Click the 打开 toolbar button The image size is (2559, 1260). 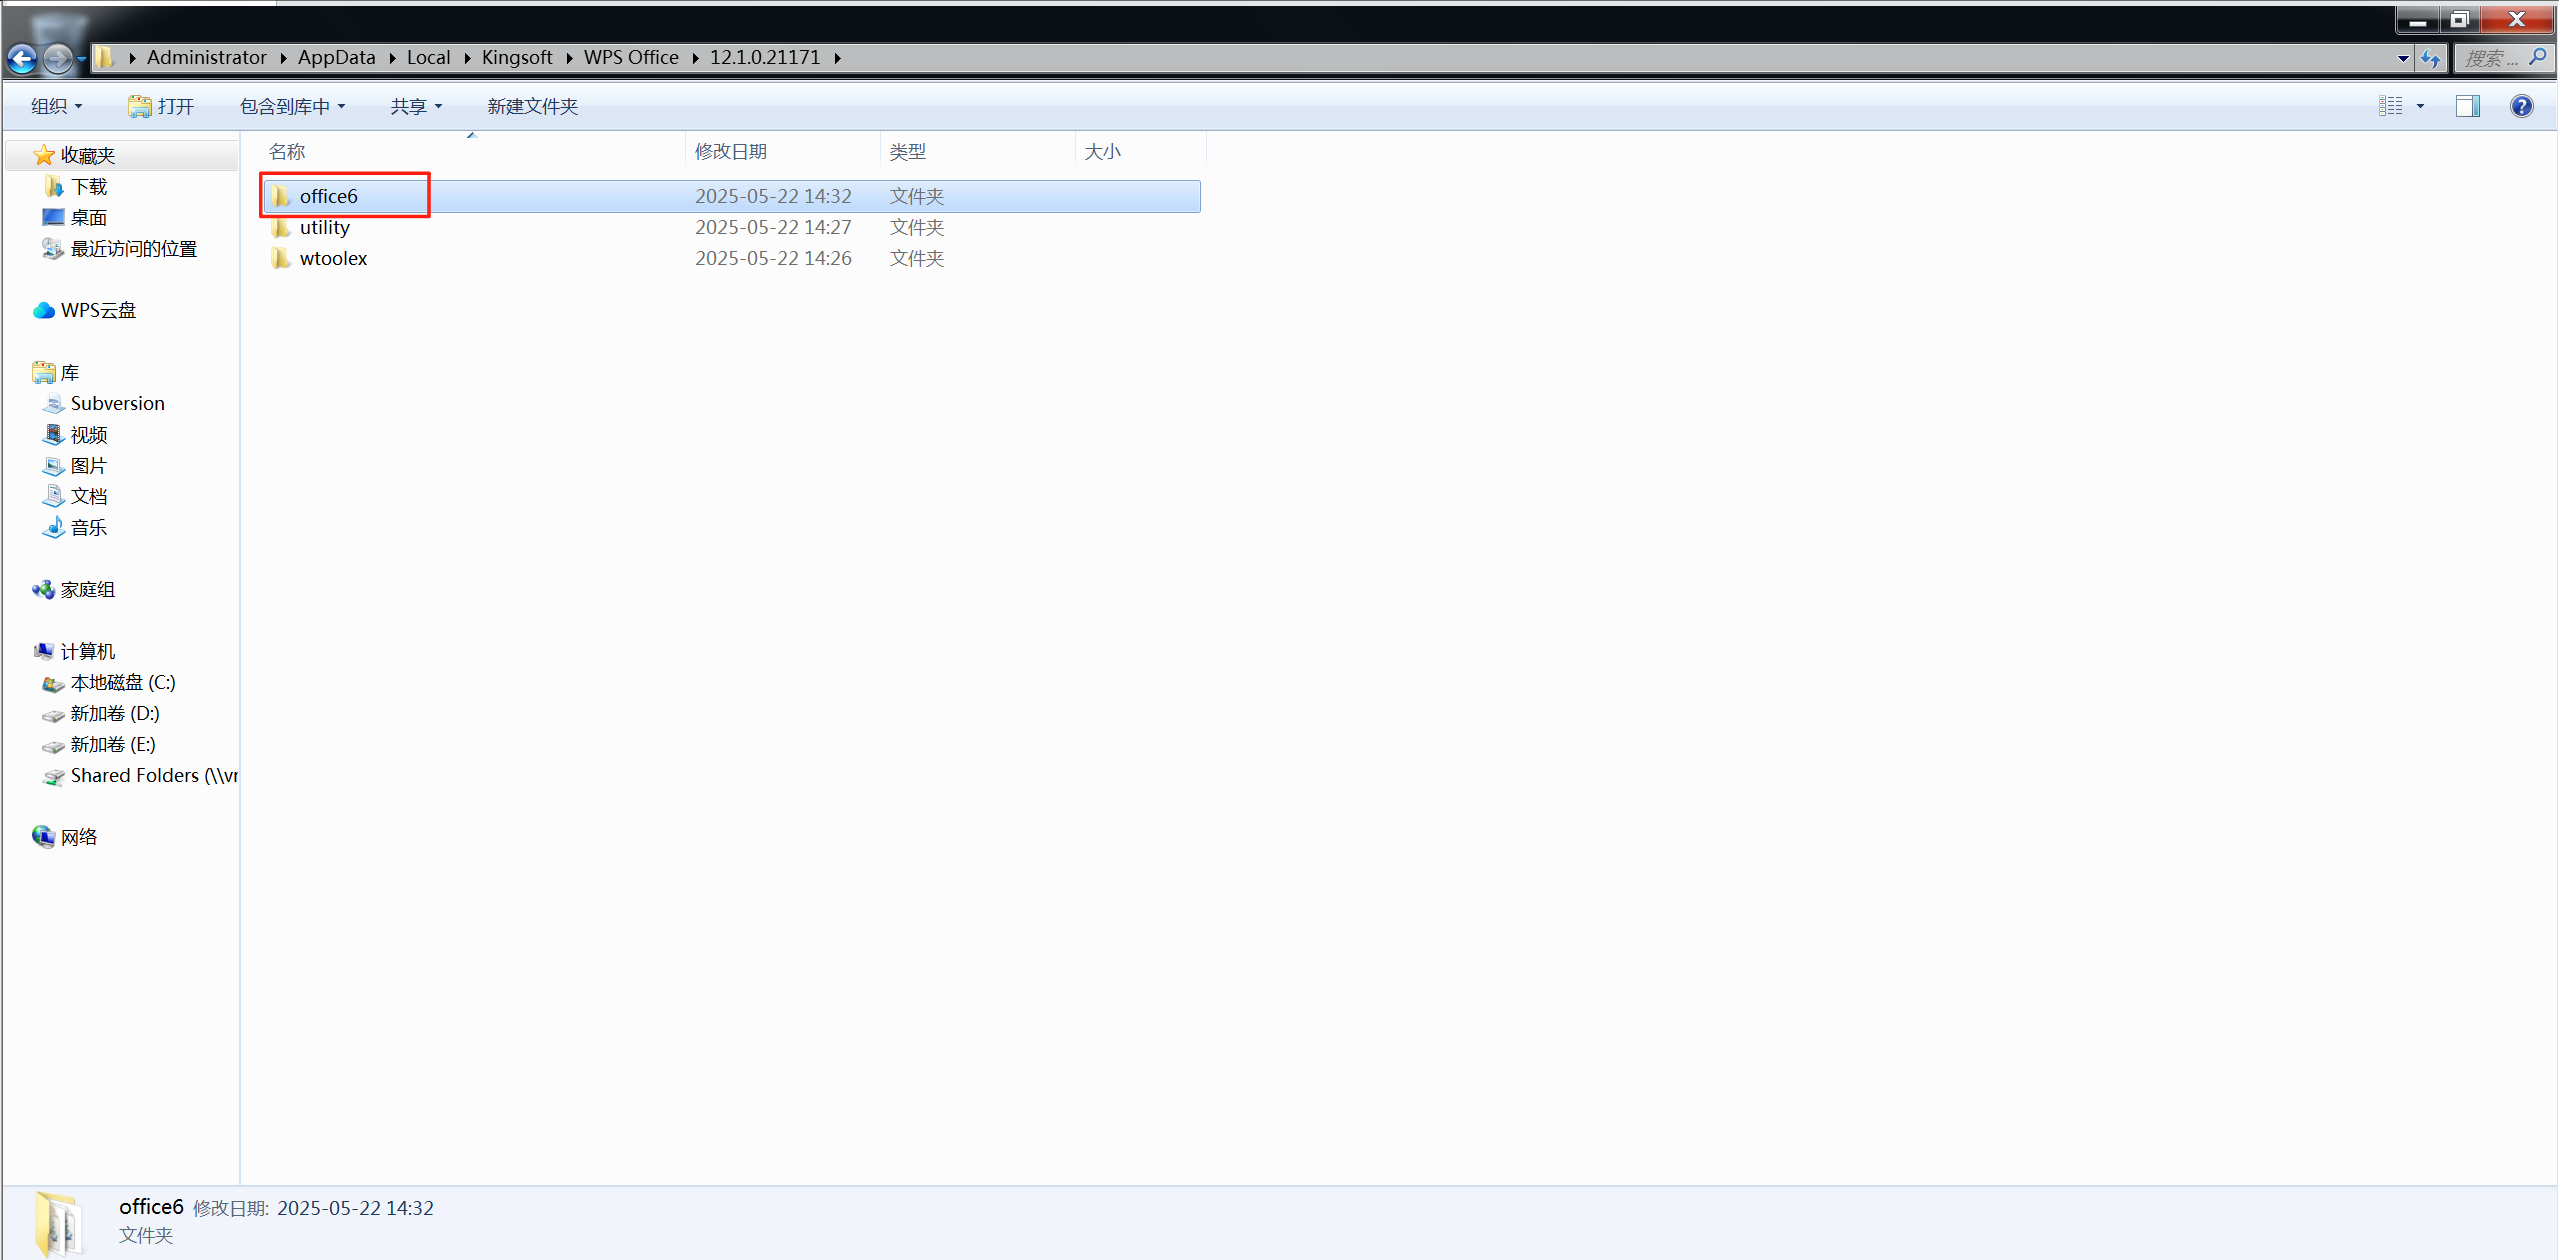pyautogui.click(x=161, y=106)
